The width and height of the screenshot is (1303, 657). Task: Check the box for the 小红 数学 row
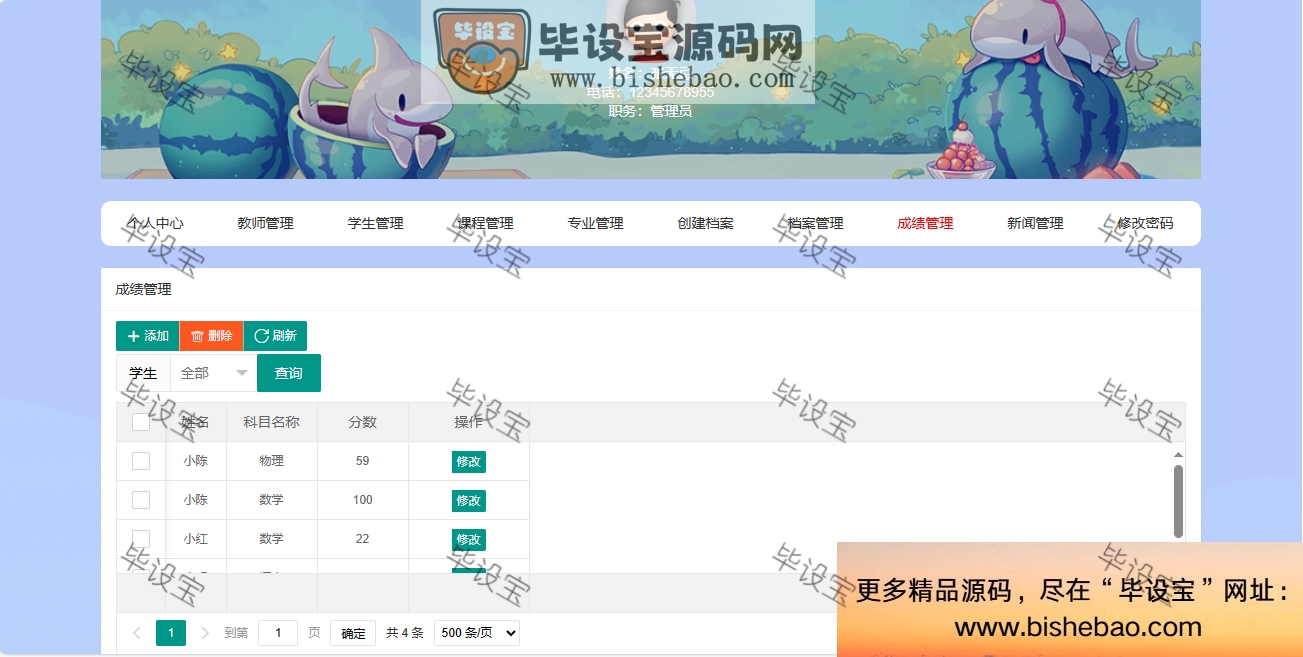click(x=141, y=539)
